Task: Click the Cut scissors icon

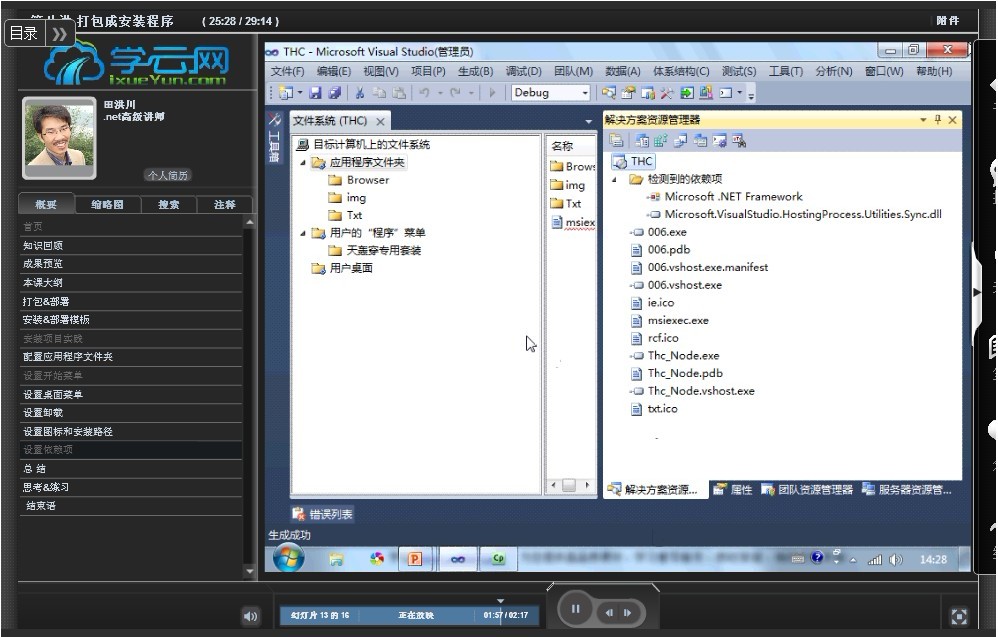Action: point(360,93)
